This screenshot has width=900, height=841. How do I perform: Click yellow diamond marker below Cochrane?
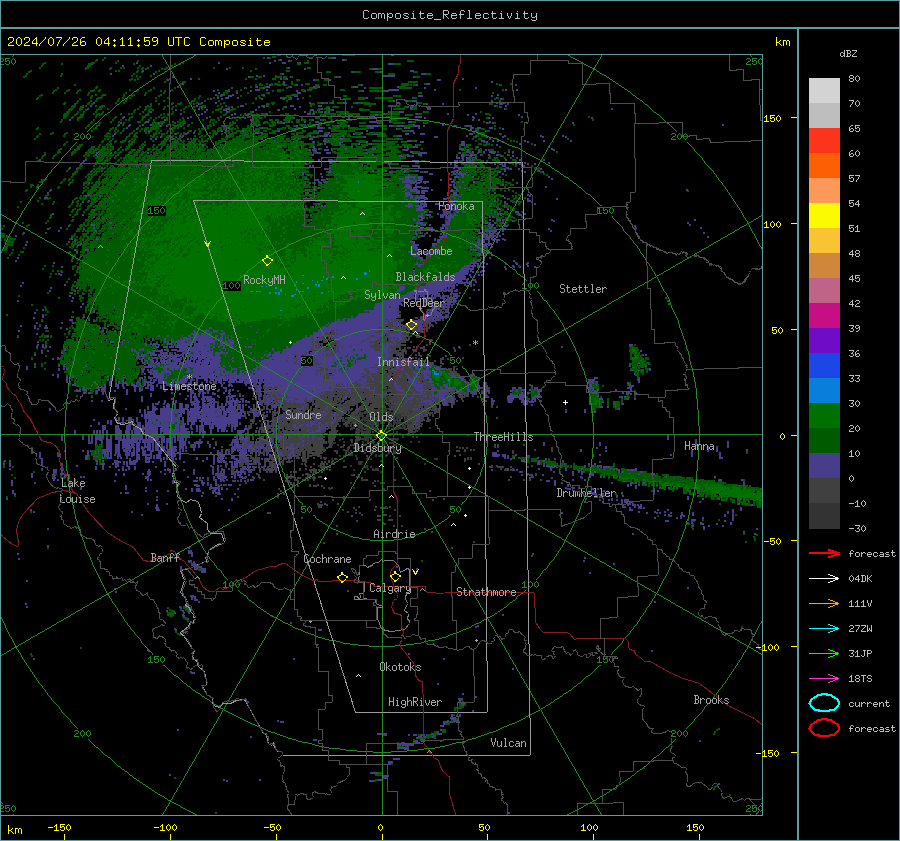343,577
